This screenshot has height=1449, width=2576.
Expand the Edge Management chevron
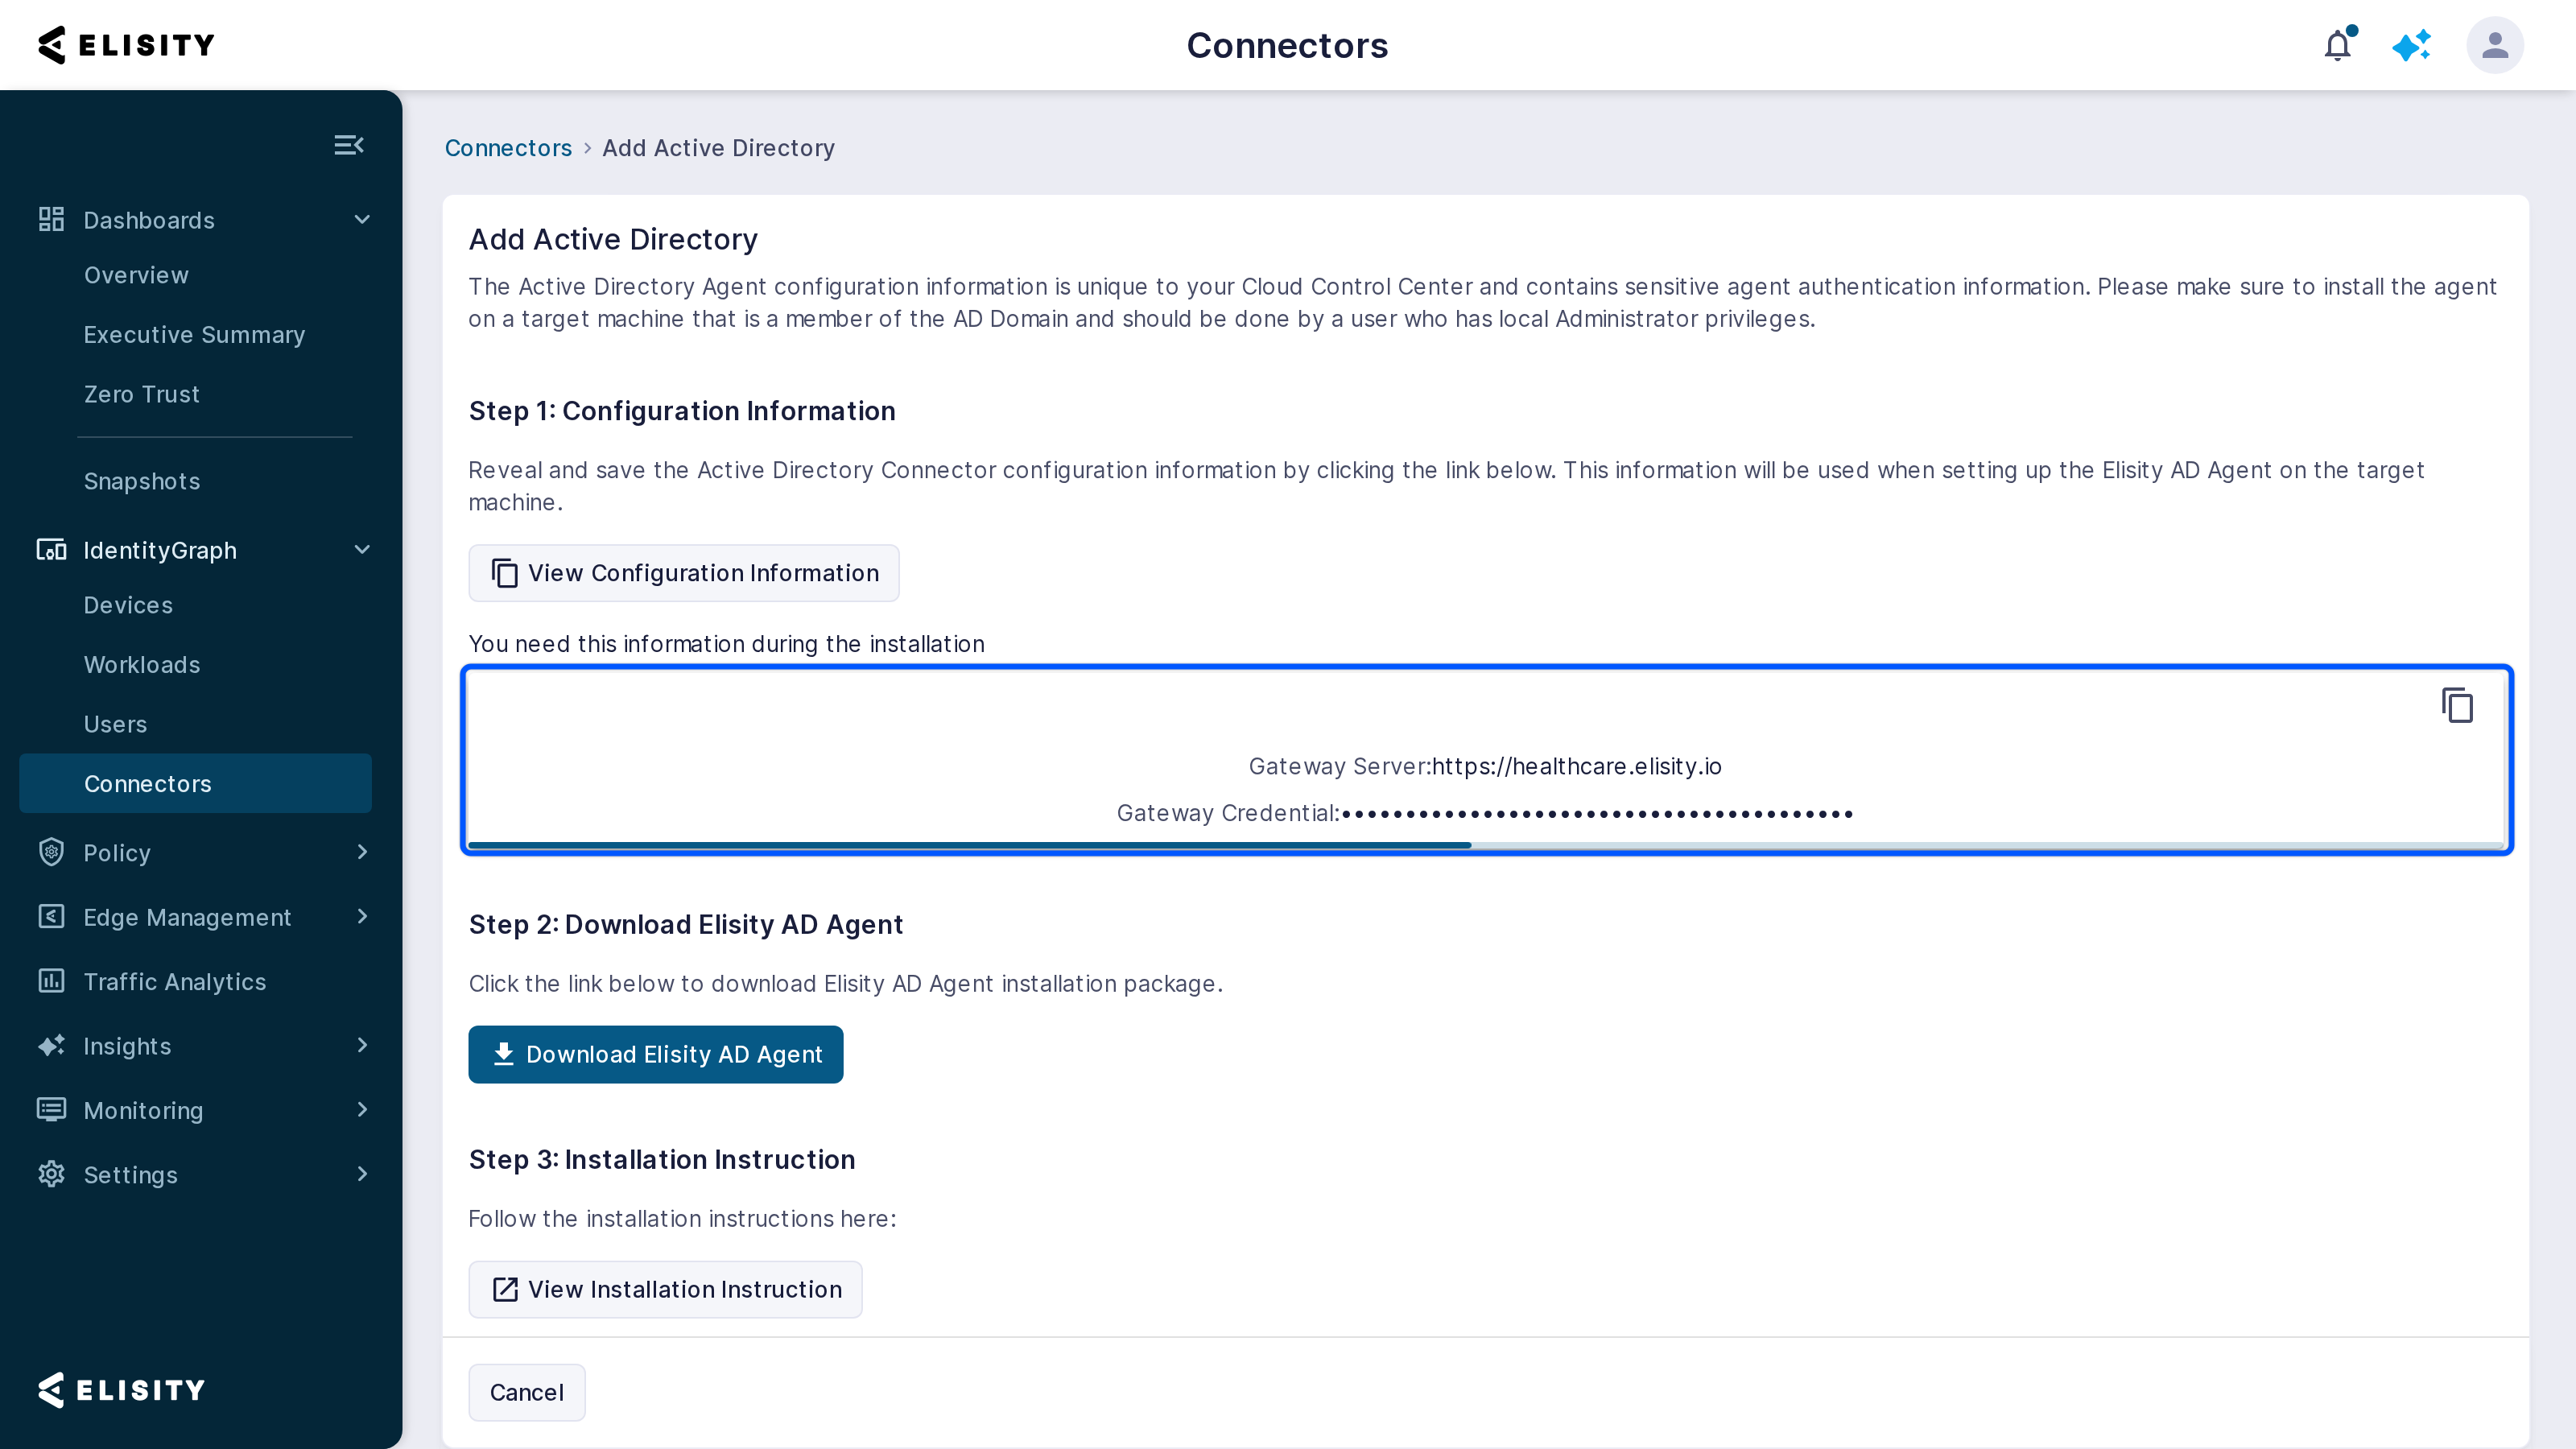pyautogui.click(x=362, y=916)
